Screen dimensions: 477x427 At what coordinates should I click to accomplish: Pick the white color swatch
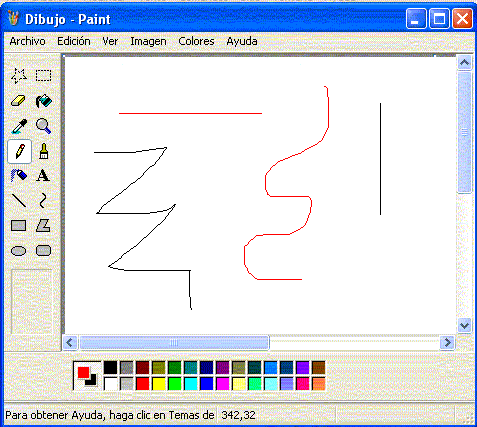click(x=110, y=384)
